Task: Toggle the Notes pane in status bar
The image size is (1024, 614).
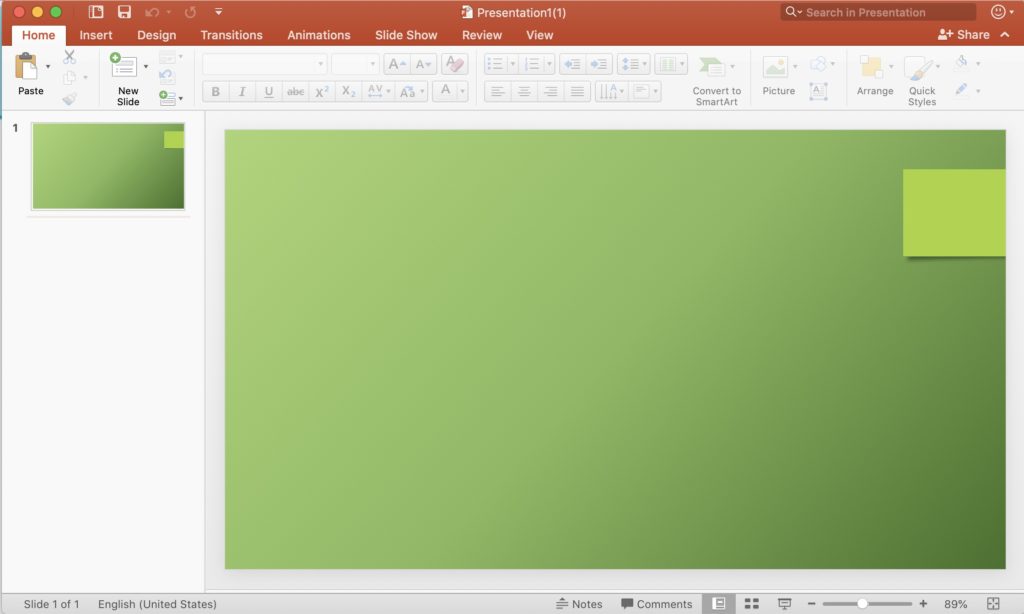Action: tap(579, 604)
